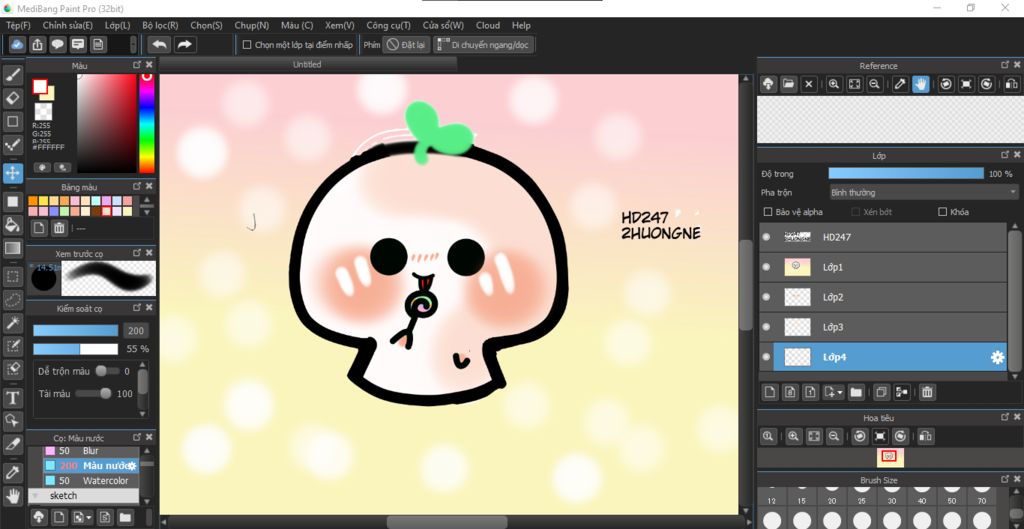Zoom out in the Hoa tiêu navigator
Viewport: 1024px width, 529px height.
[834, 436]
